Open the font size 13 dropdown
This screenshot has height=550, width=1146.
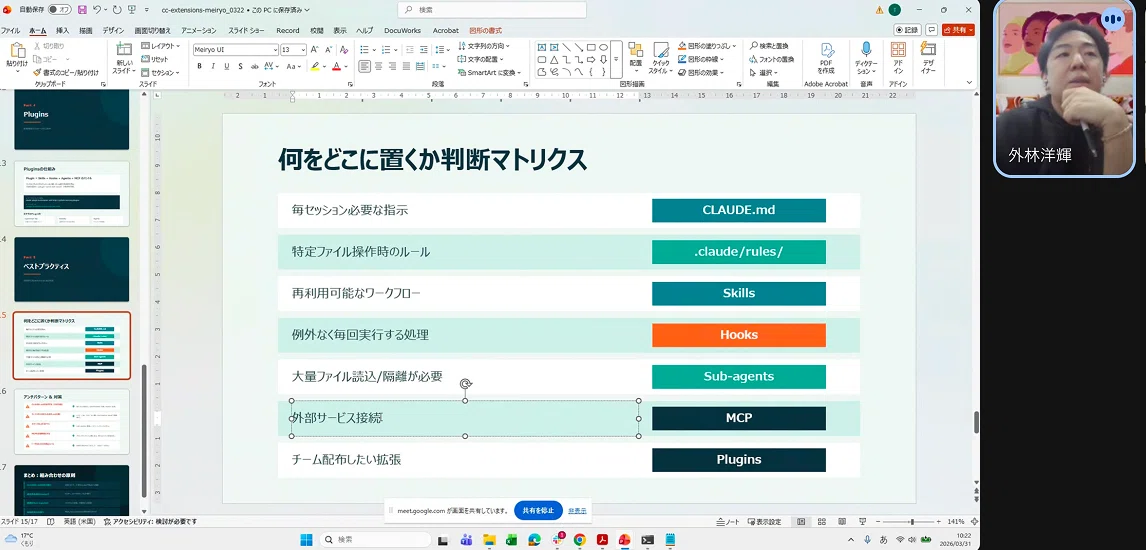303,50
